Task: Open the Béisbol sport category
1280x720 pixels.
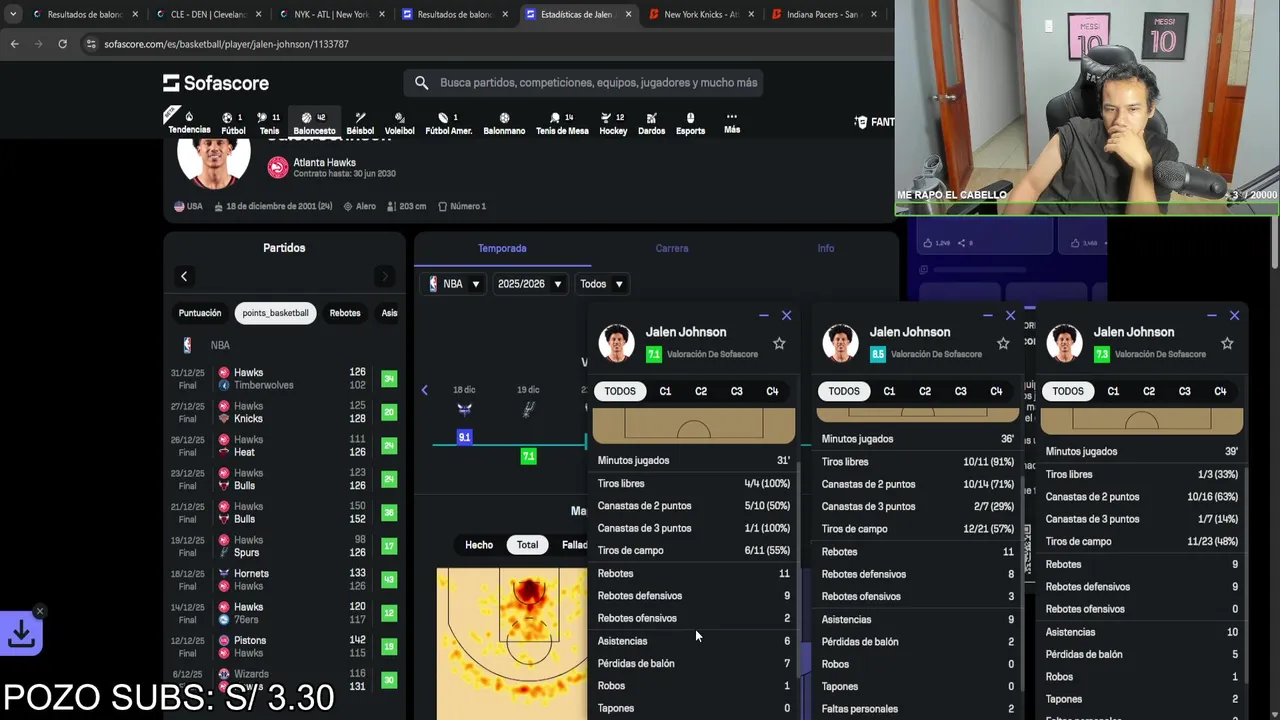Action: pos(360,123)
